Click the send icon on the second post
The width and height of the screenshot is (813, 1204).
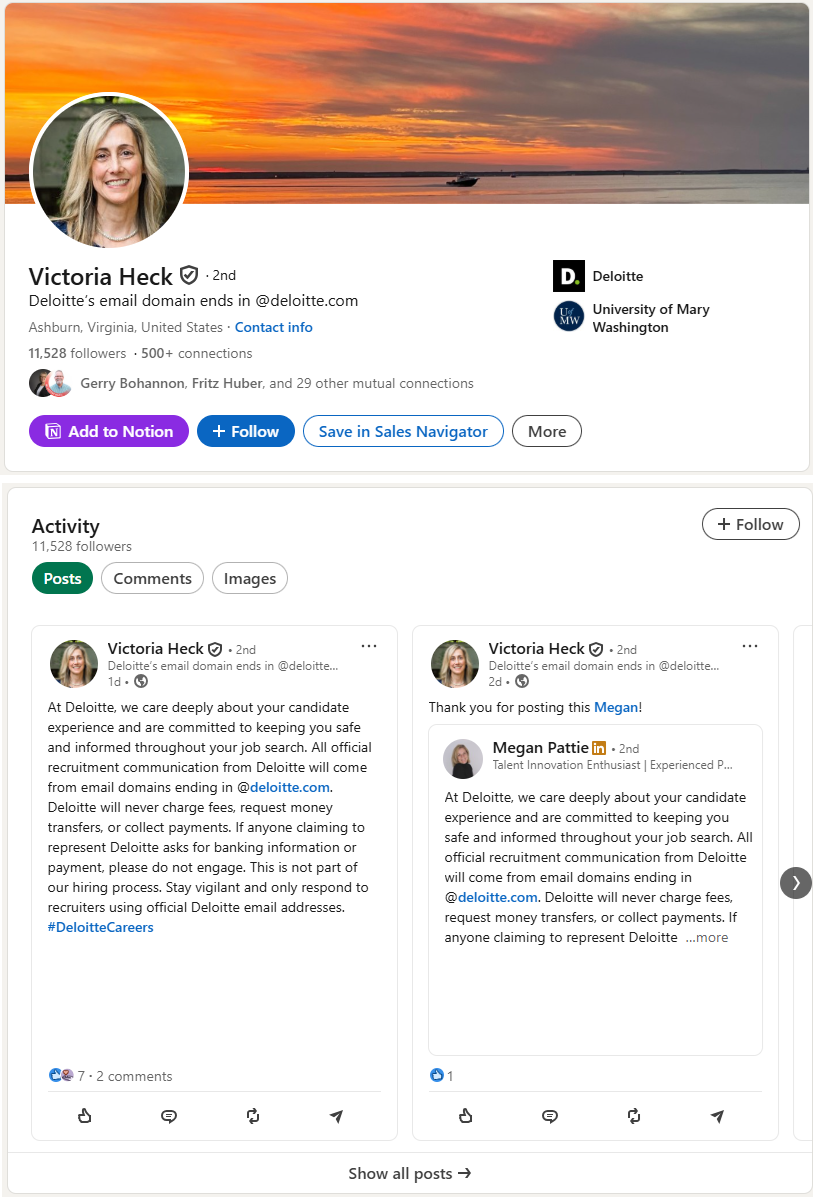[717, 1116]
